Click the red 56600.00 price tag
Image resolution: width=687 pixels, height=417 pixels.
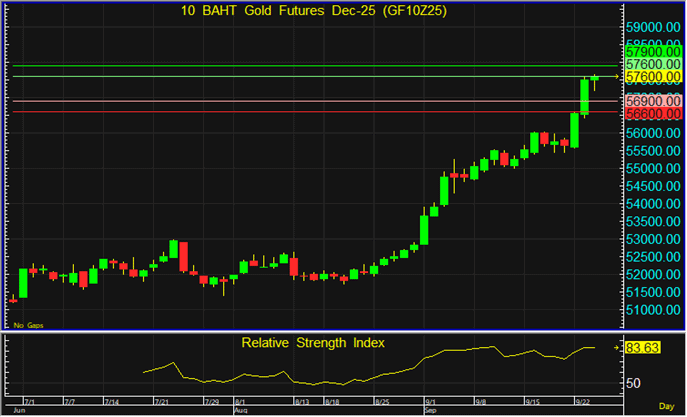pyautogui.click(x=653, y=114)
